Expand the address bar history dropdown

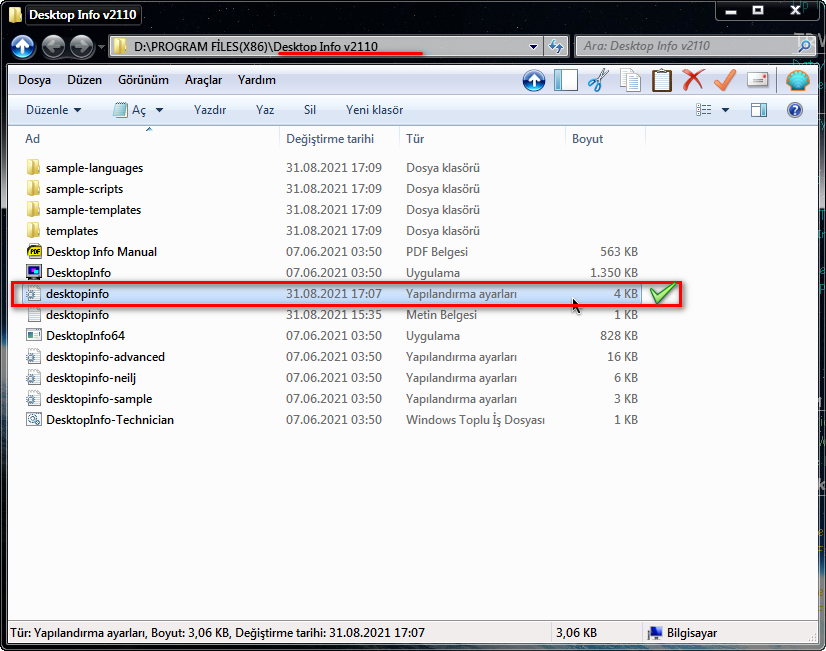(x=534, y=47)
